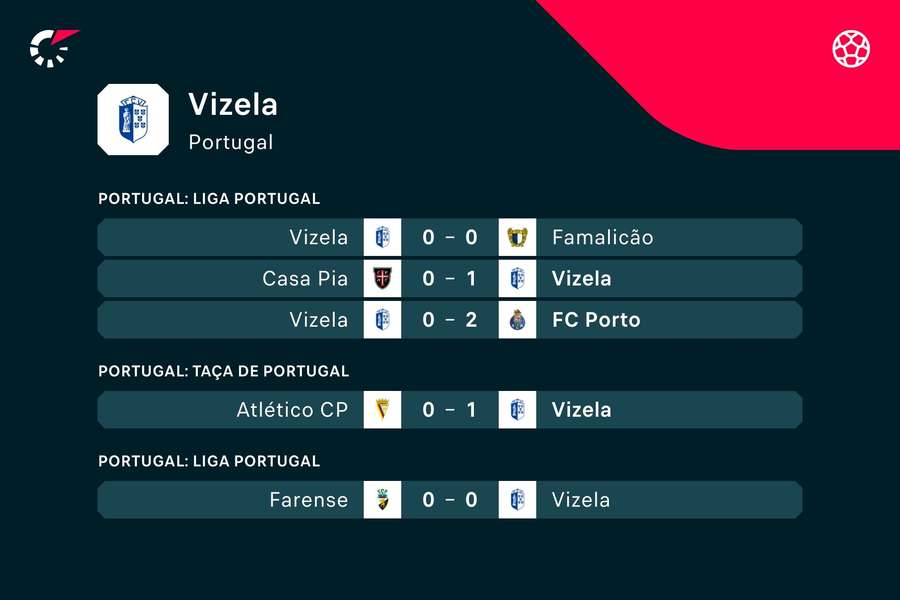Click the Farense team crest
This screenshot has height=600, width=900.
click(382, 500)
